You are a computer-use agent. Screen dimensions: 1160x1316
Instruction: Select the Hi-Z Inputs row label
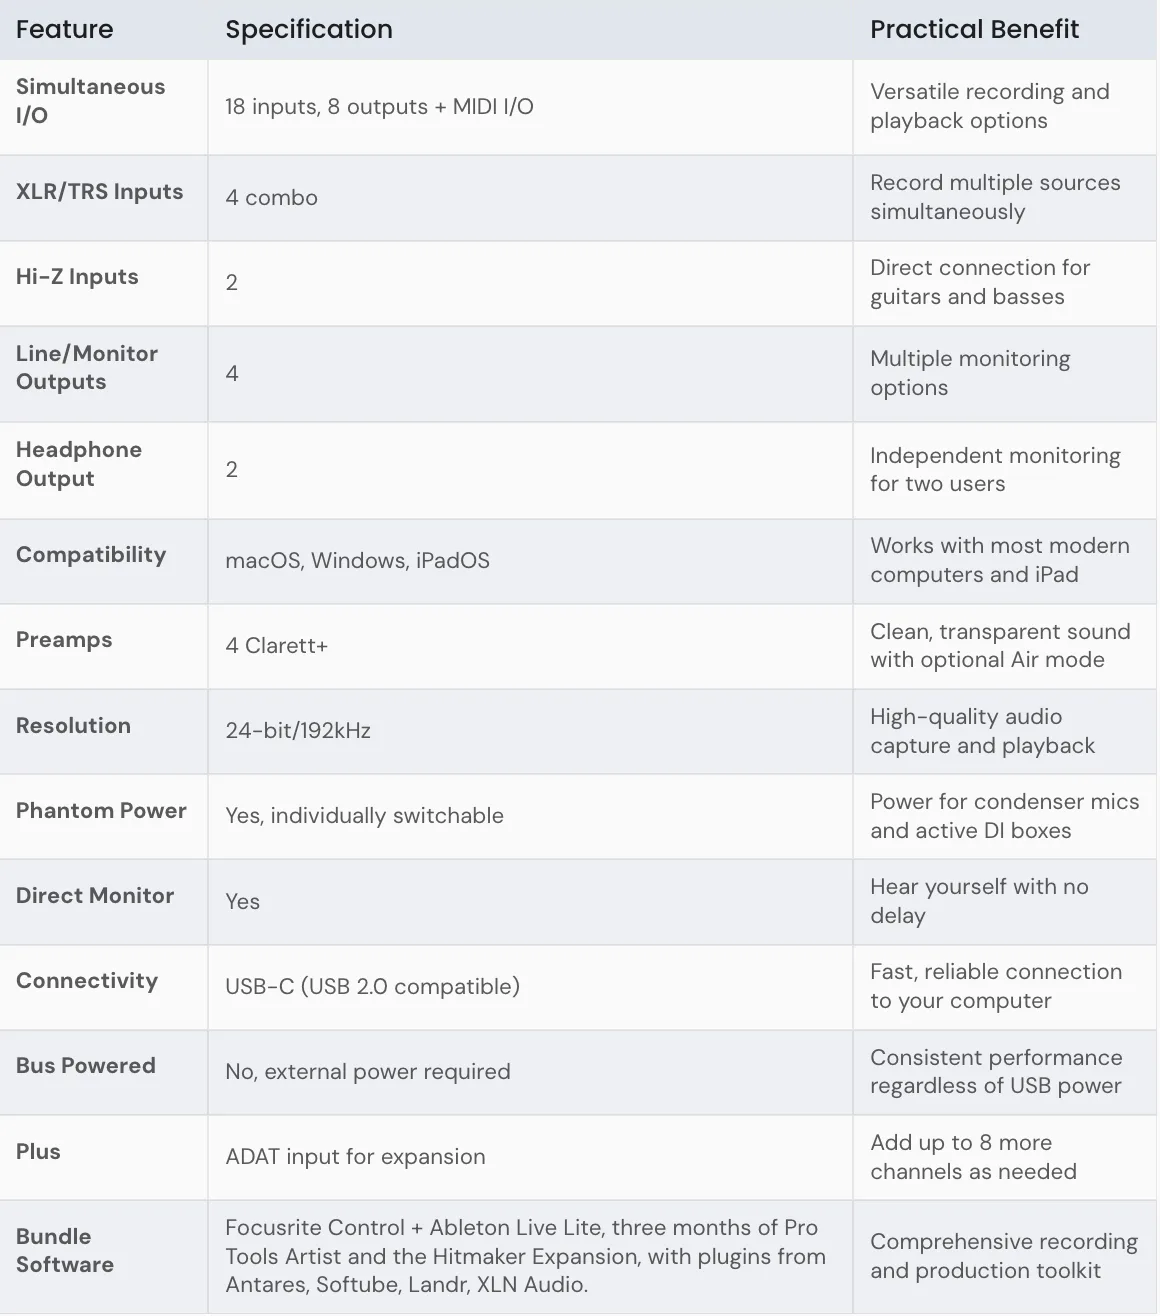point(77,277)
